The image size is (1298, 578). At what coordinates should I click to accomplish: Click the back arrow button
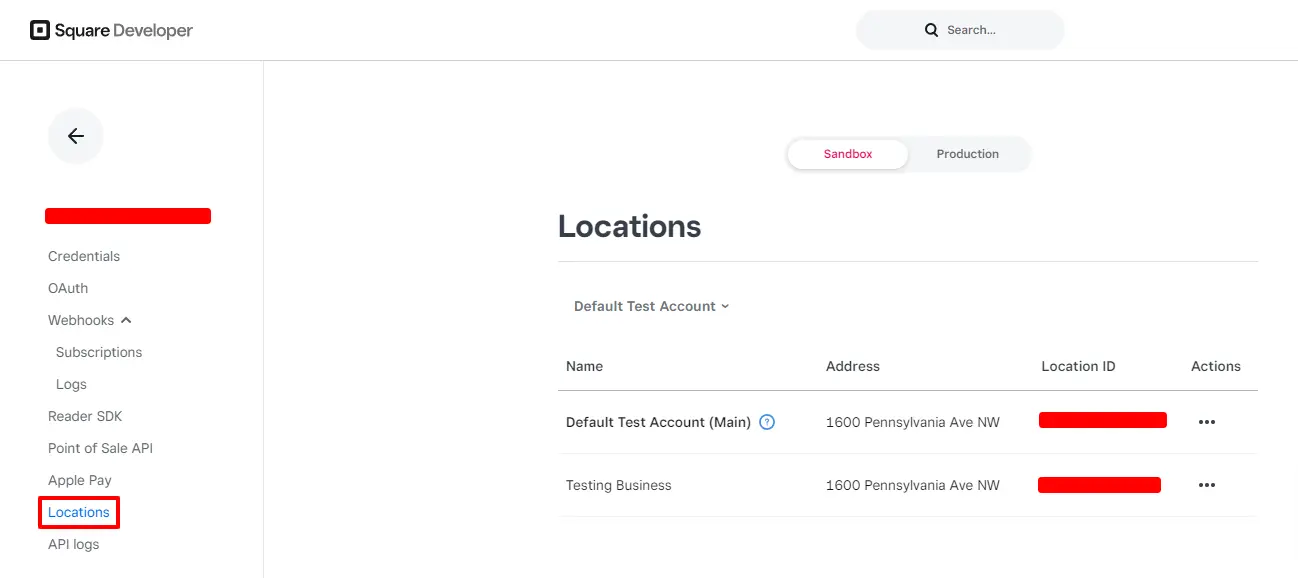coord(76,136)
